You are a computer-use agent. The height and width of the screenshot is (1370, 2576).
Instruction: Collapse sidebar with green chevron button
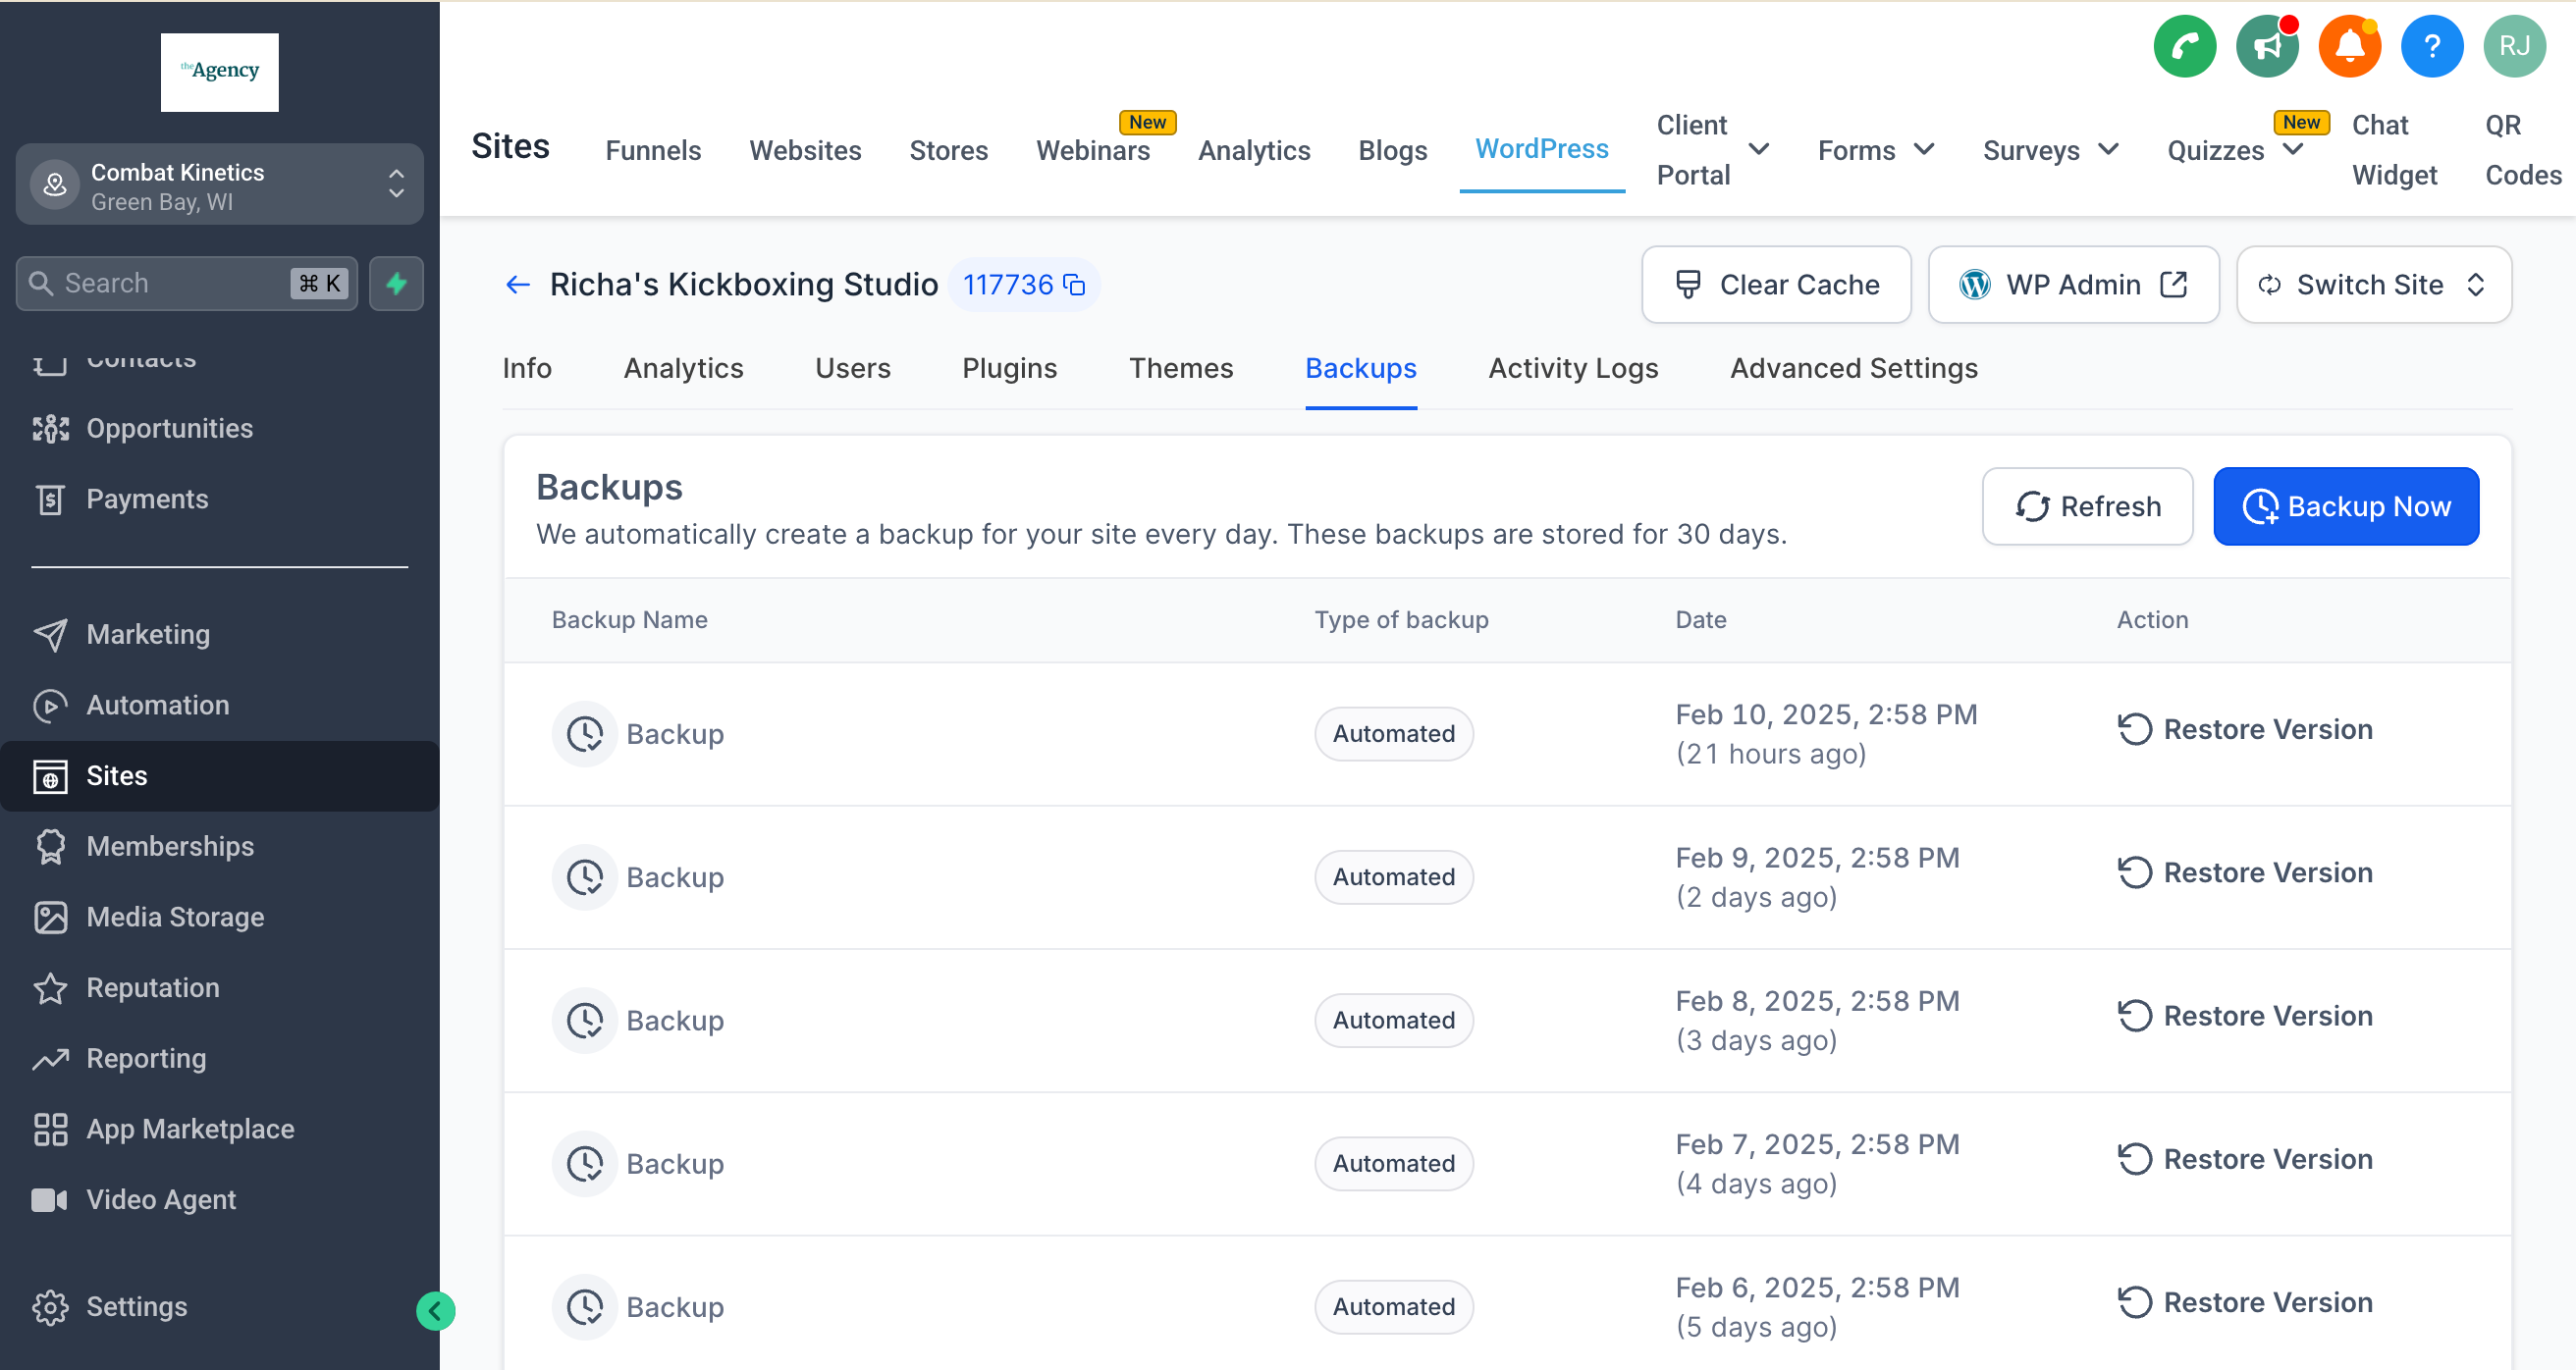(435, 1310)
